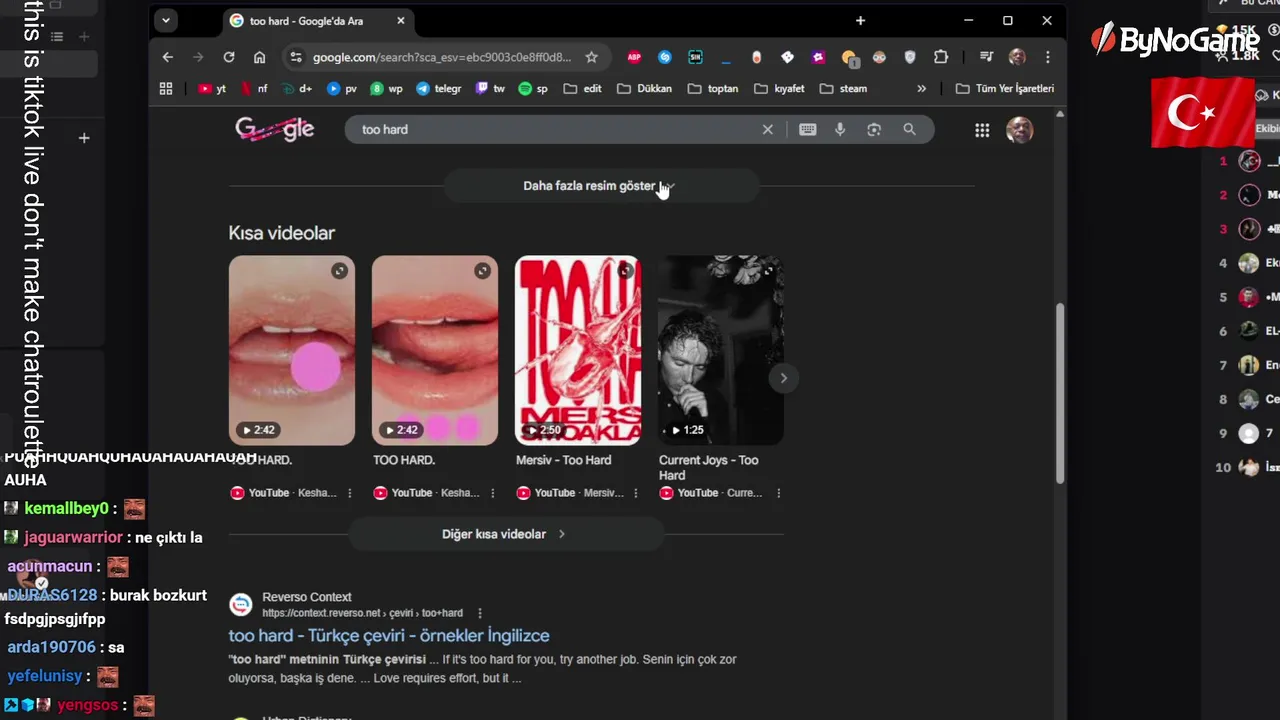Open the Dükkan bookmarks folder

[x=644, y=88]
